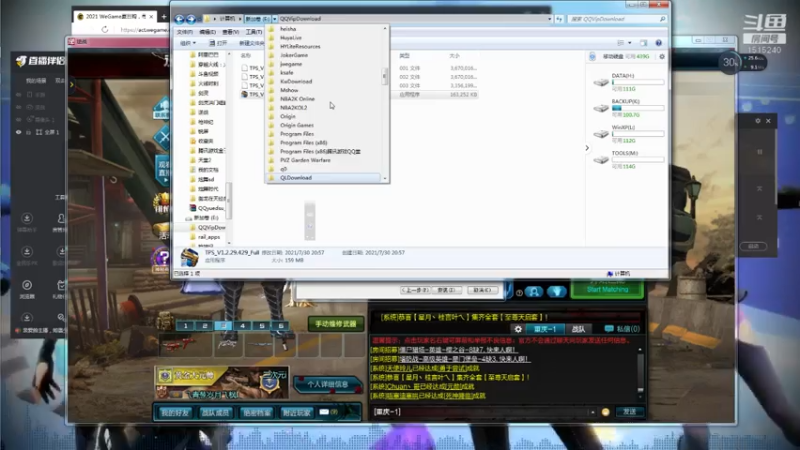The image size is (800, 450).
Task: Open the 工具(T) menu
Action: click(x=254, y=32)
